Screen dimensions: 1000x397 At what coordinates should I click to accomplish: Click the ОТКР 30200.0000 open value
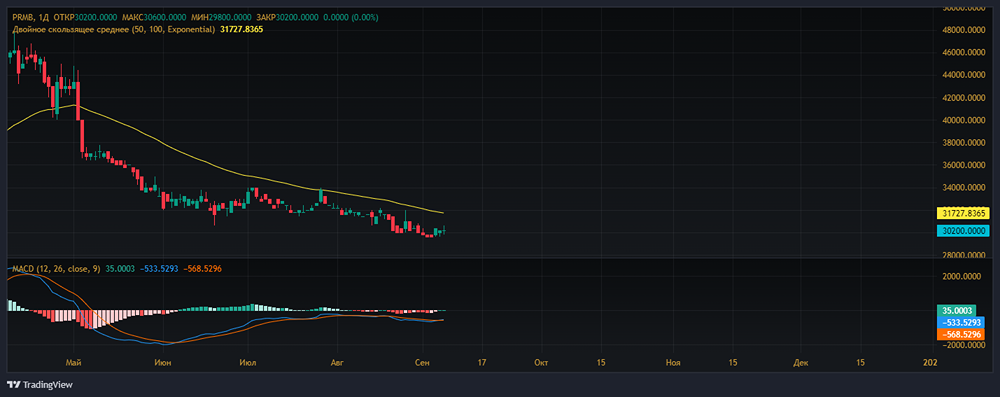(x=86, y=18)
